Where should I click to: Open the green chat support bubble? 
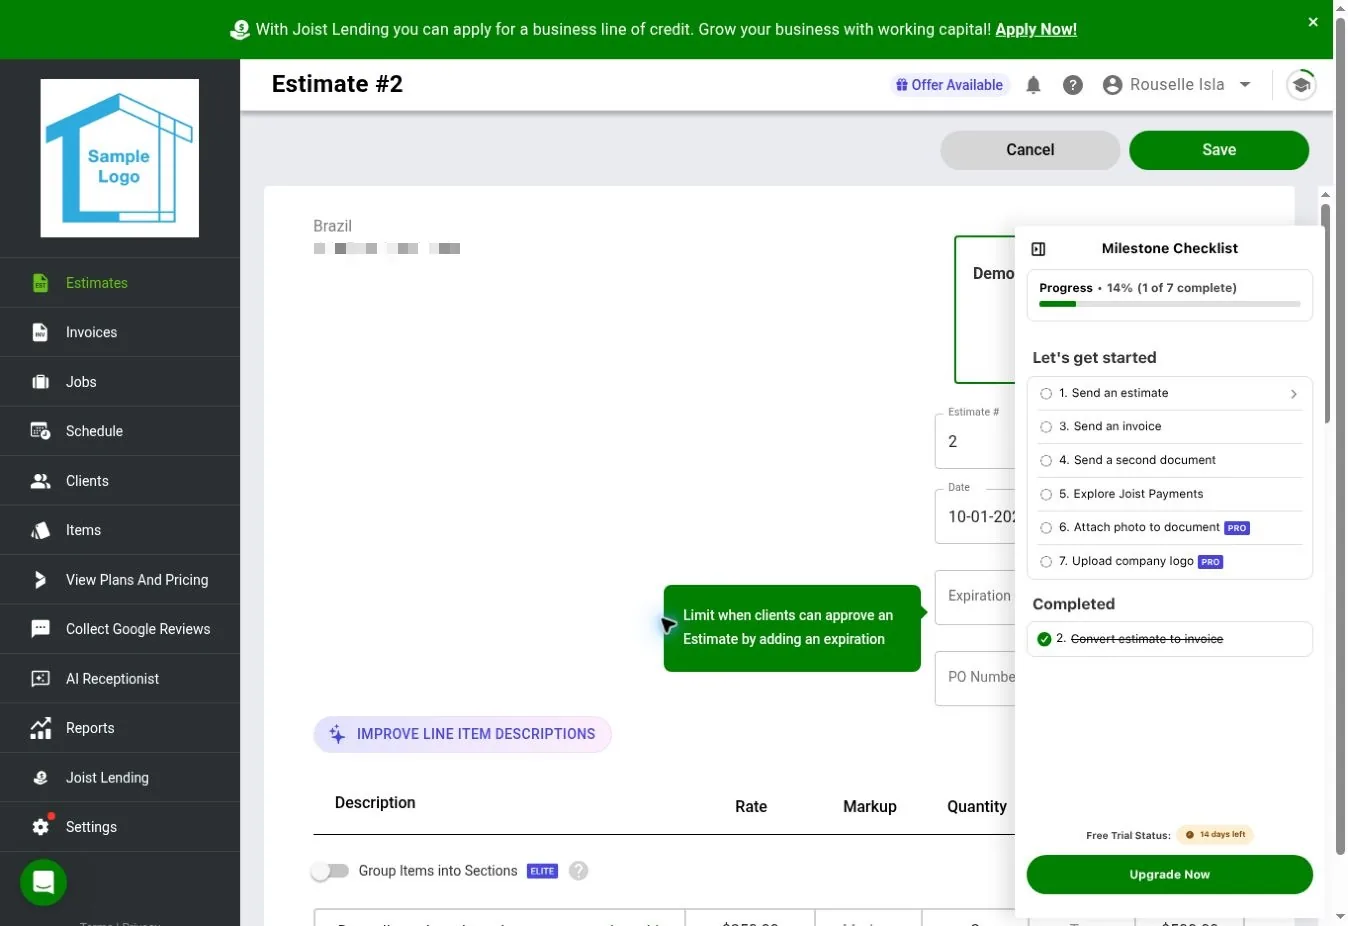[x=43, y=882]
